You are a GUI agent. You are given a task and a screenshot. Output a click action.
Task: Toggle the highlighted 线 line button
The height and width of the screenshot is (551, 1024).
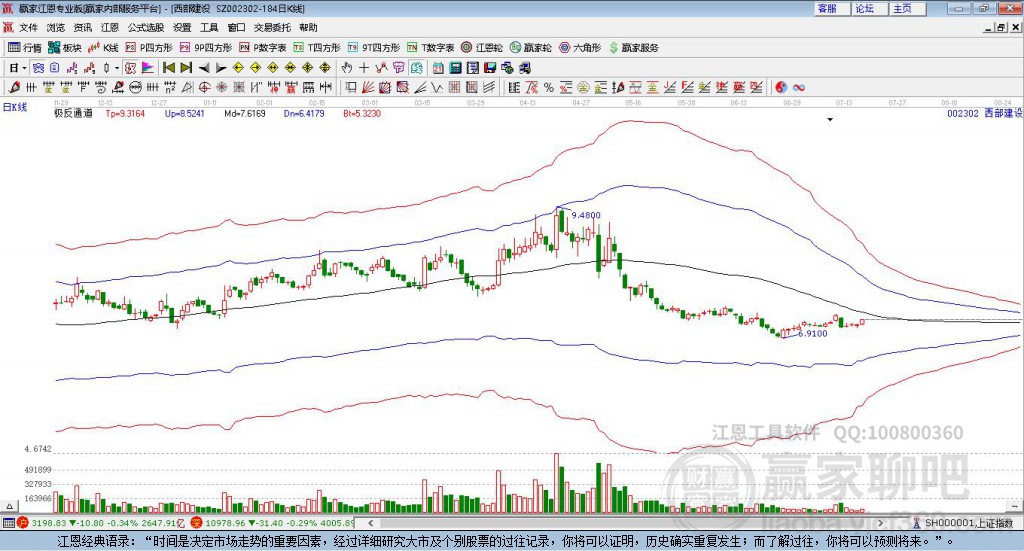pos(416,68)
